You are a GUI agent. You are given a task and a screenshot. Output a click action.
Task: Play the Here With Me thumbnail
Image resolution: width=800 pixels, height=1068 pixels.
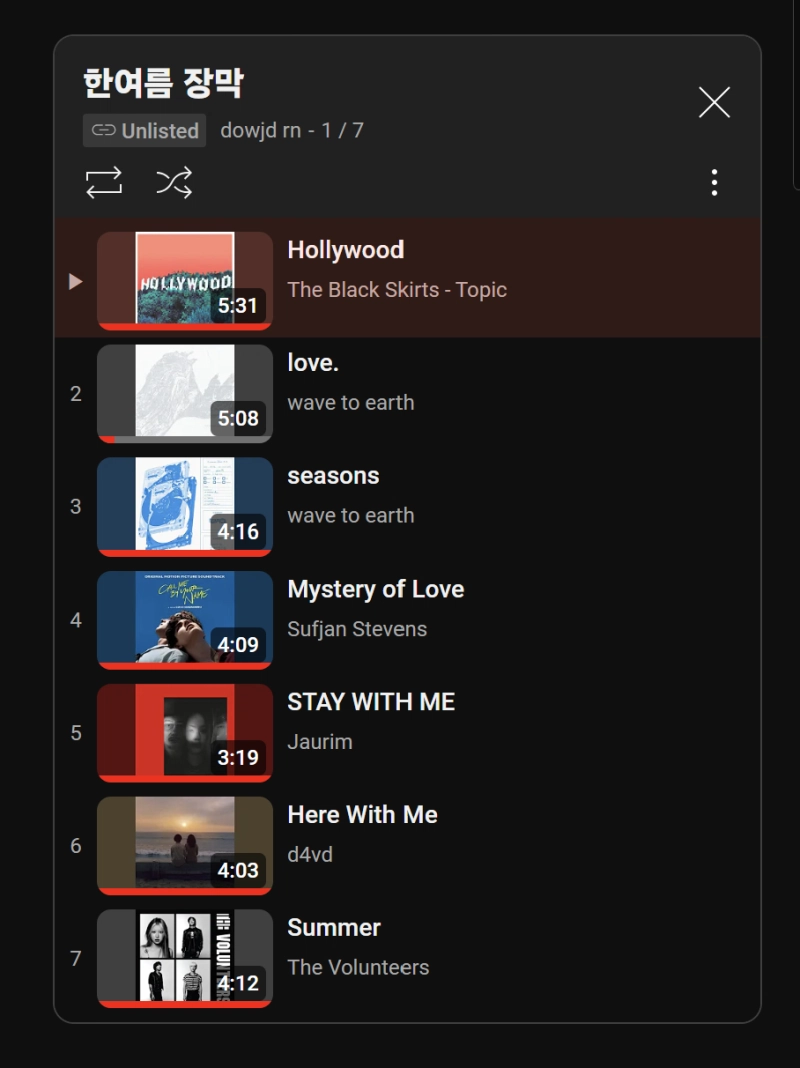185,844
